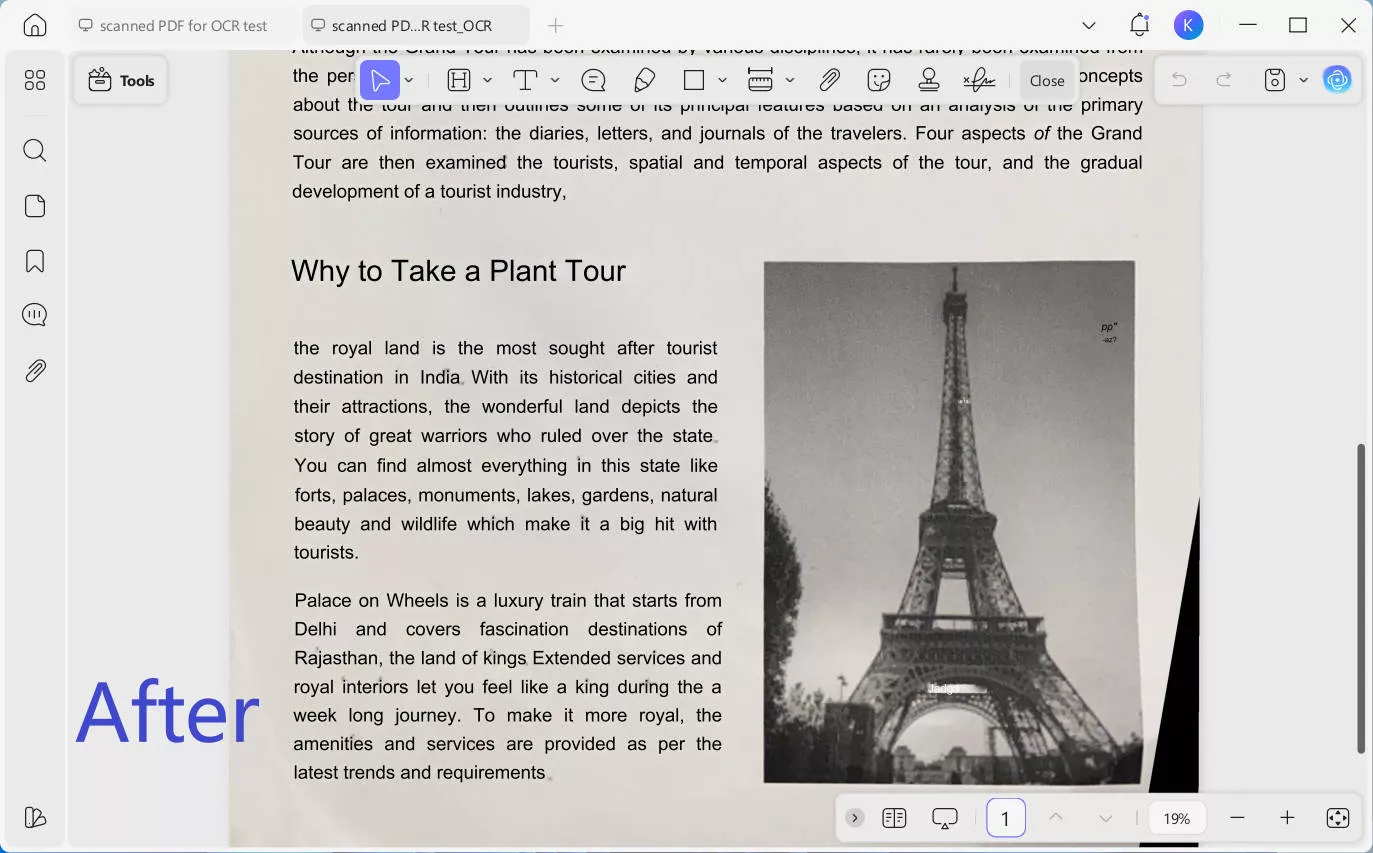Viewport: 1373px width, 853px height.
Task: Click the page number input field
Action: [1005, 818]
